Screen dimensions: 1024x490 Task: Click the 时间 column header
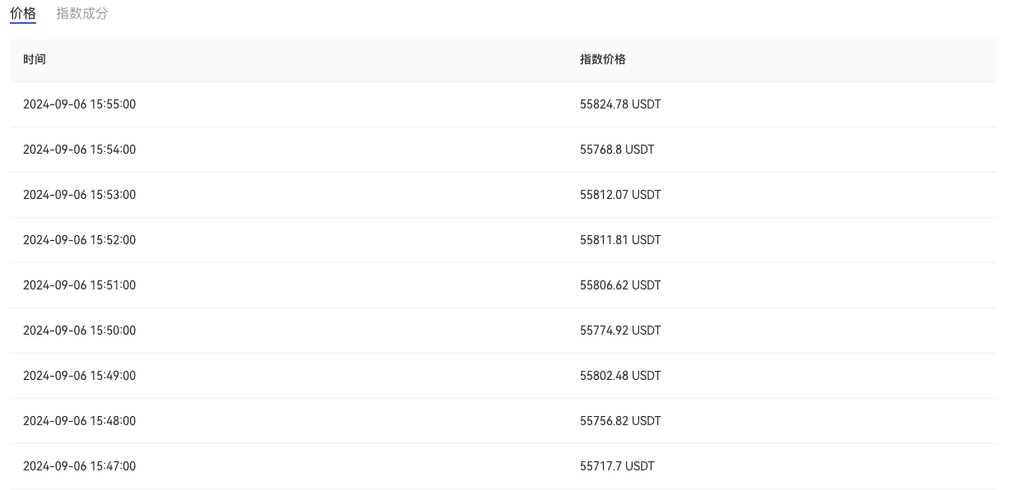pos(35,59)
